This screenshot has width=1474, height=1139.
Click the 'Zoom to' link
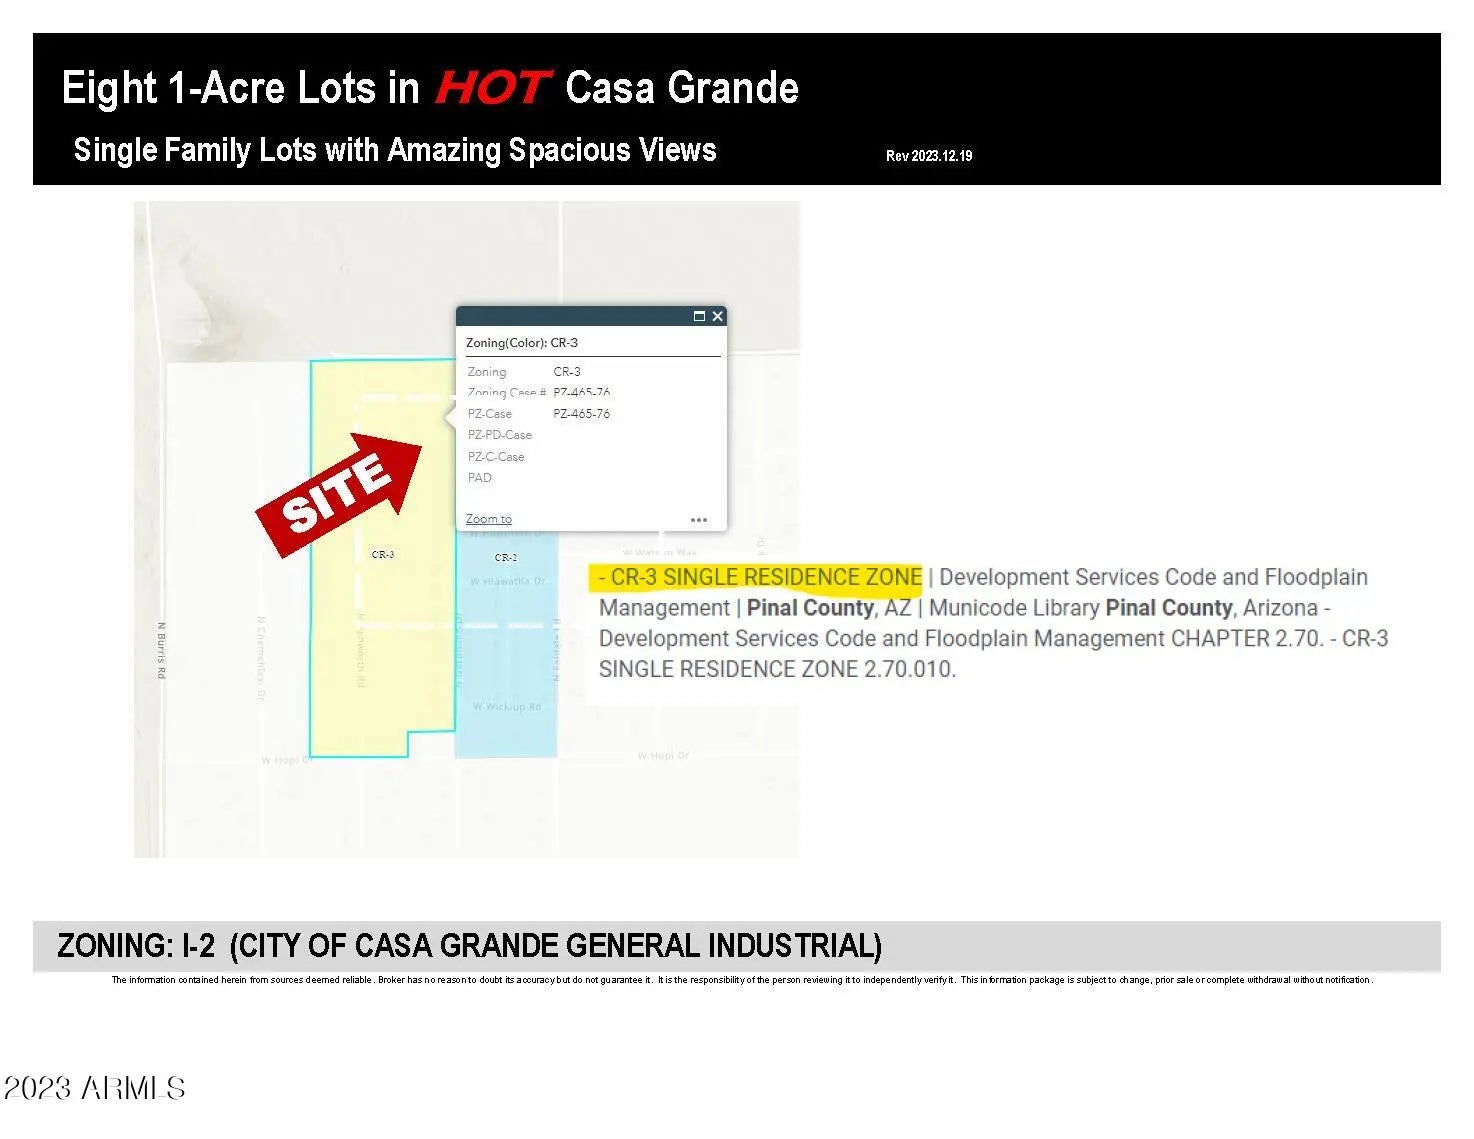click(x=488, y=519)
